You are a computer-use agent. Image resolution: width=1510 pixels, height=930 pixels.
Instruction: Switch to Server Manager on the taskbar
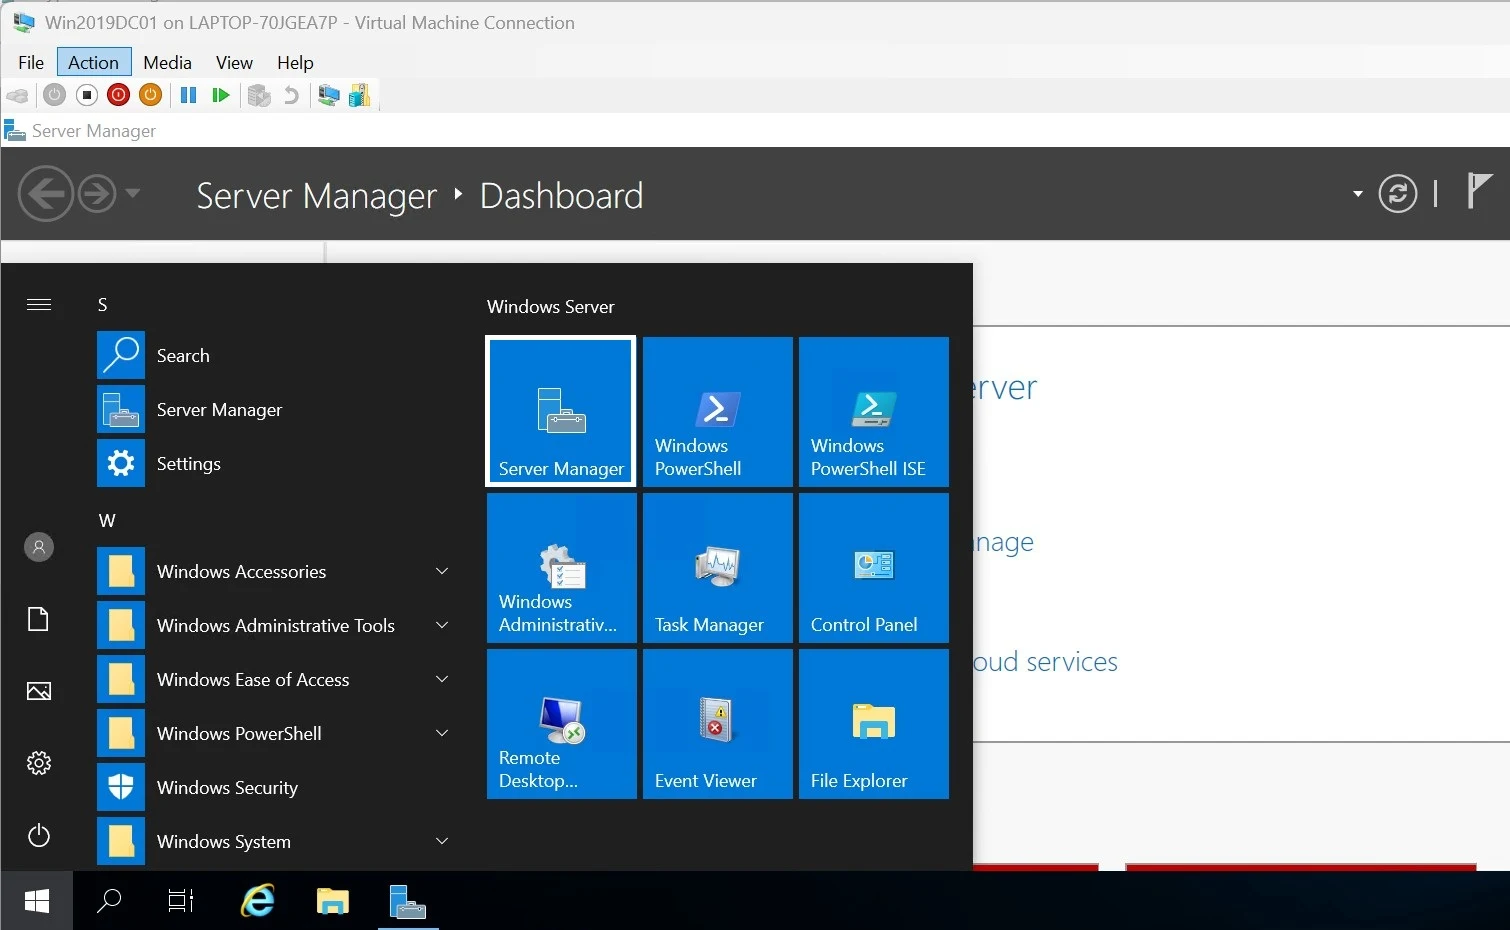[x=408, y=901]
